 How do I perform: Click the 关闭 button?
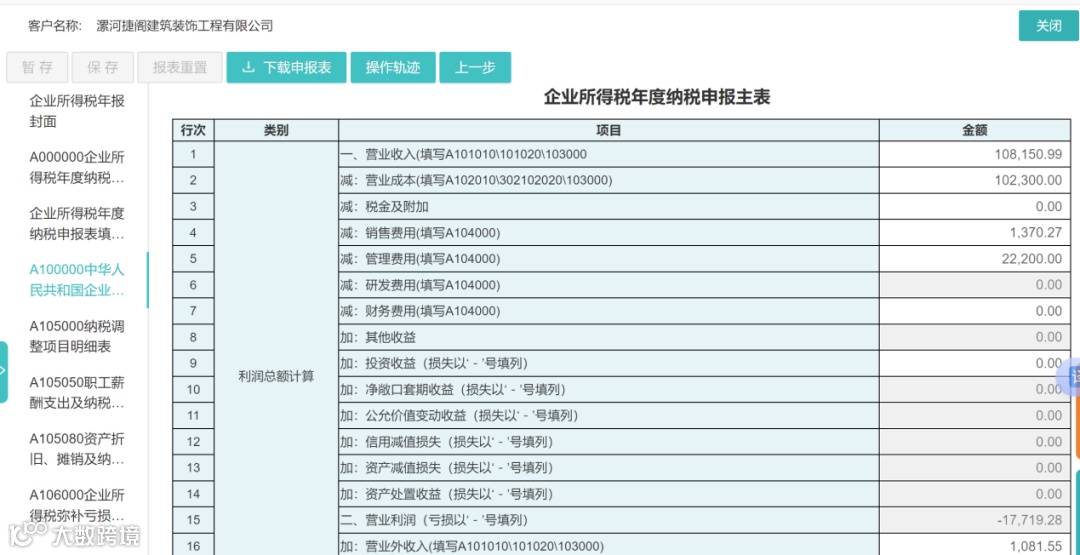[1048, 26]
